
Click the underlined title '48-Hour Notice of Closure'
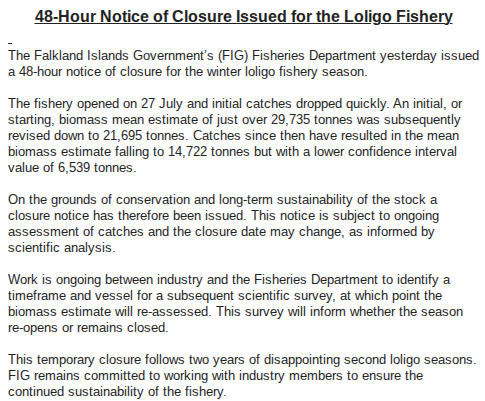[x=133, y=16]
